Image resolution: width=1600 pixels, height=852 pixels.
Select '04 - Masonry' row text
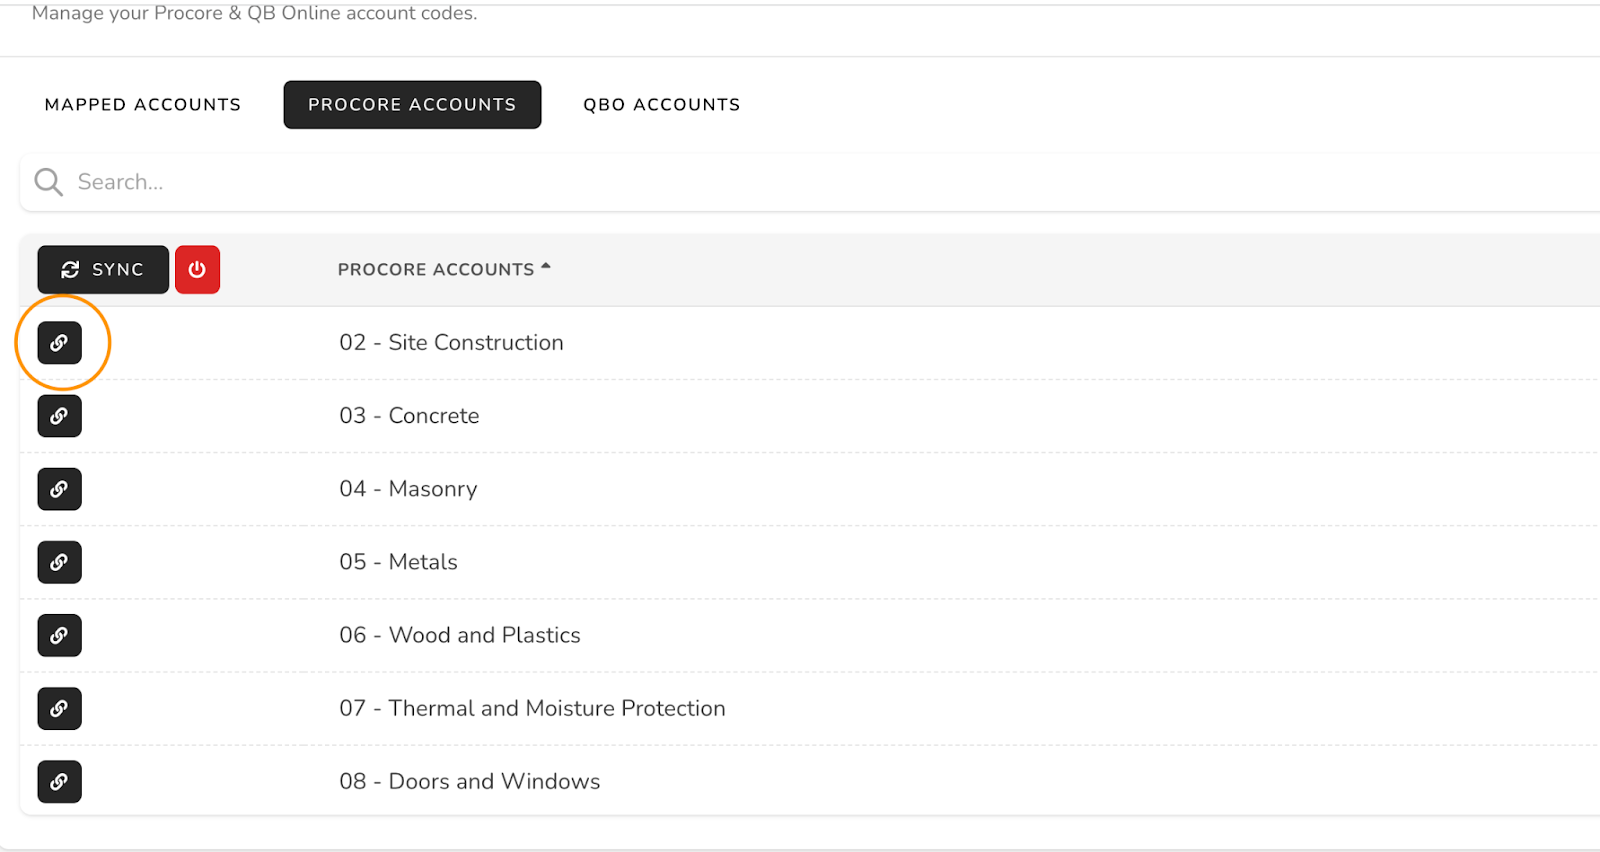point(408,489)
